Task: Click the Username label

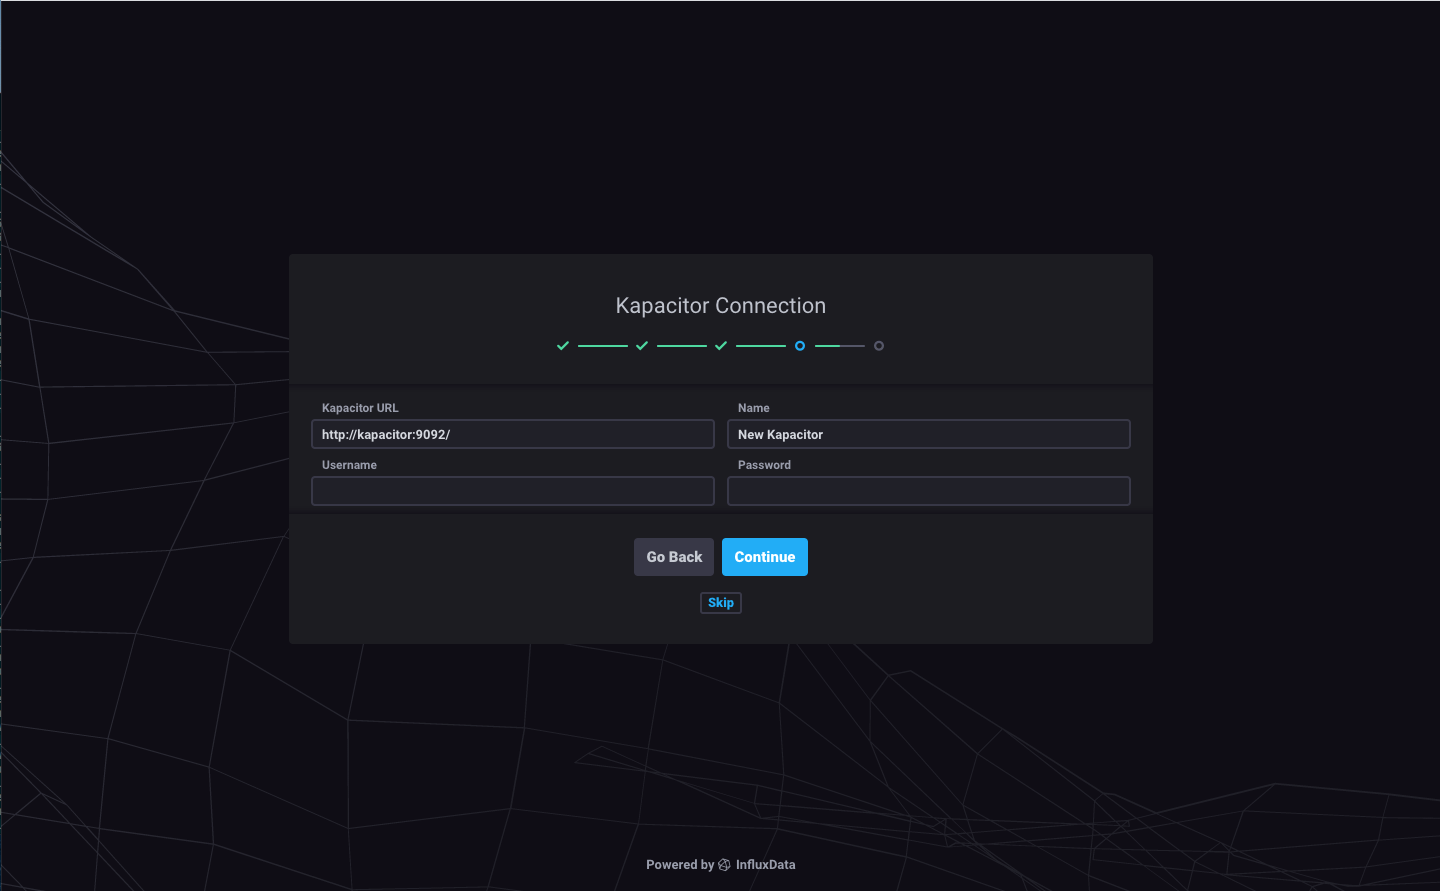Action: click(349, 465)
